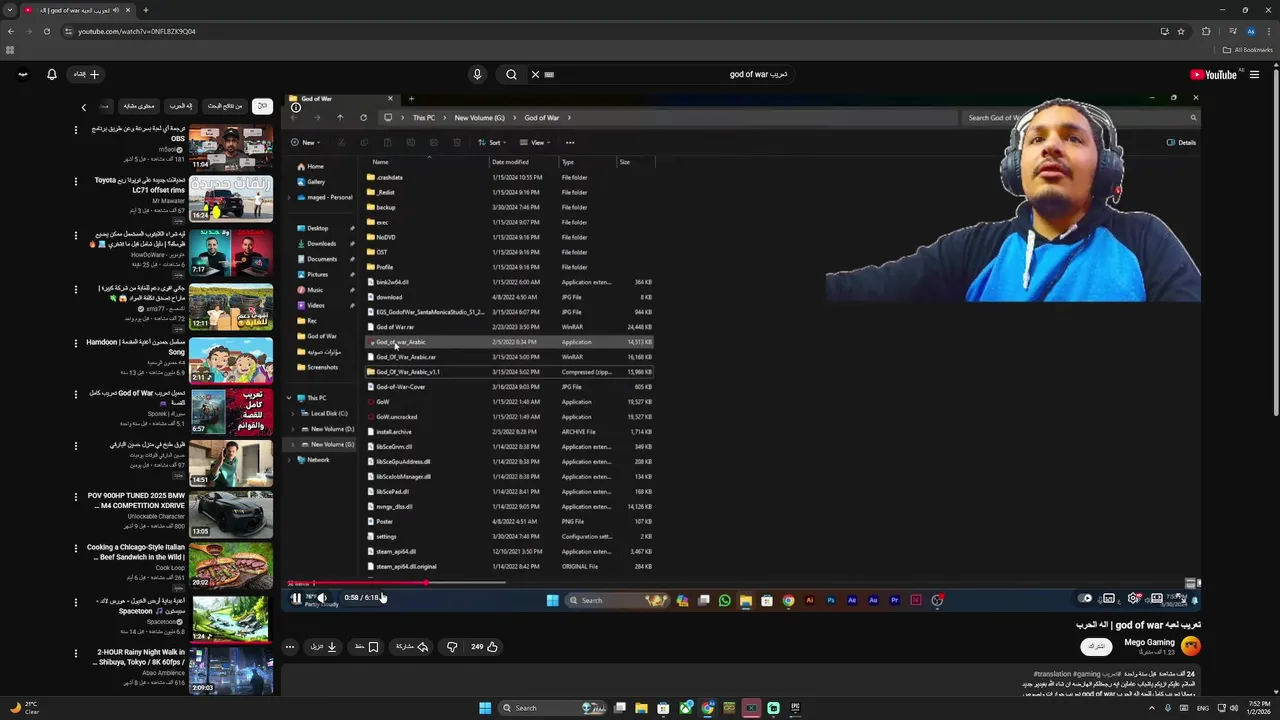Download the video with the download button
Image resolution: width=1280 pixels, height=720 pixels.
tap(325, 647)
